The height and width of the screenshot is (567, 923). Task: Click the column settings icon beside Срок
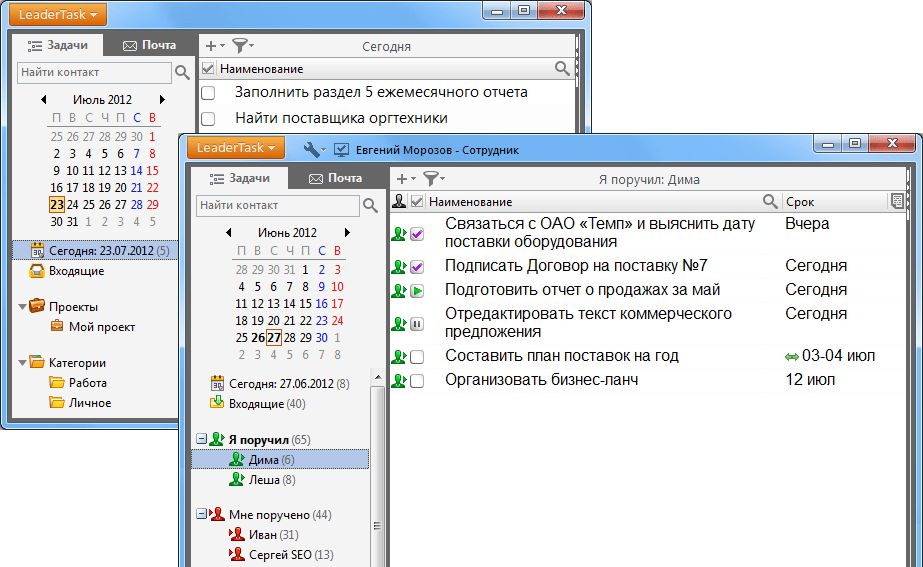(x=897, y=201)
